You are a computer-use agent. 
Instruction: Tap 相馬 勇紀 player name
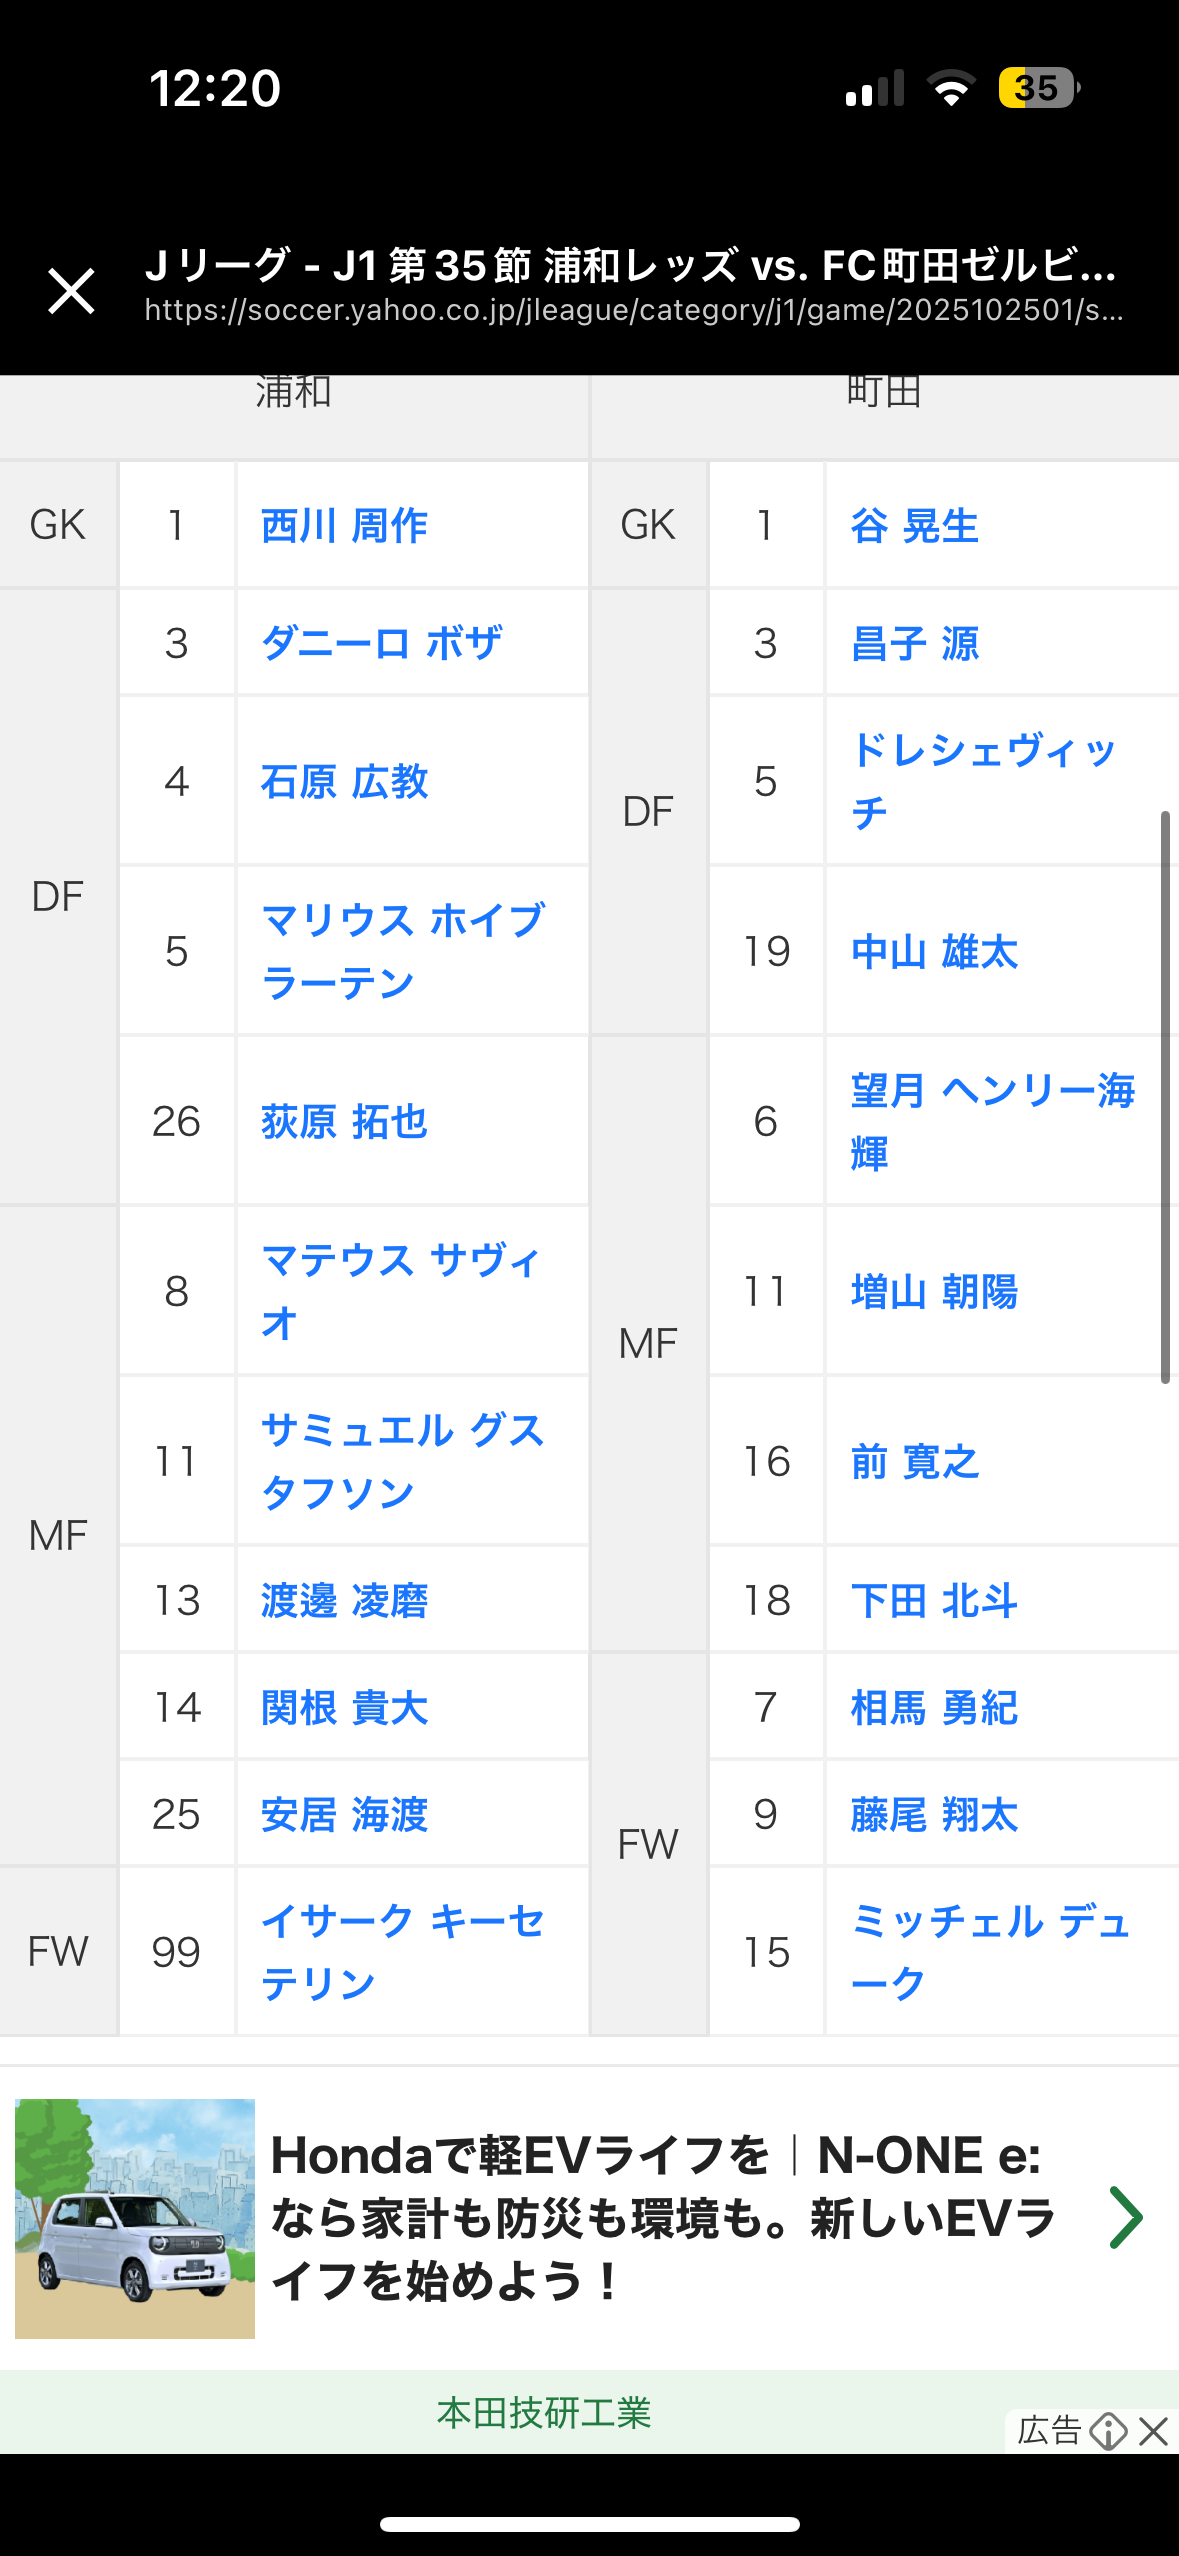click(934, 1707)
